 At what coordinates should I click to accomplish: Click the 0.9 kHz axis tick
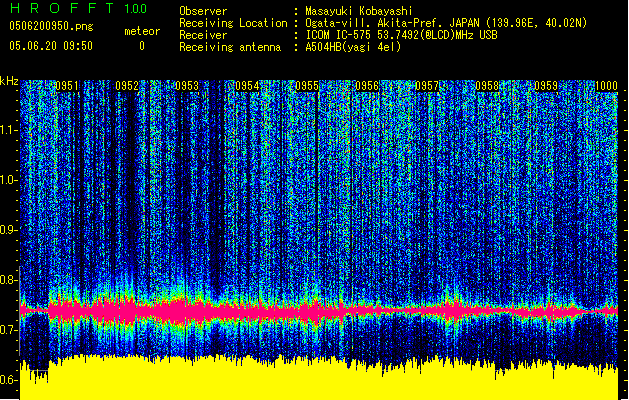tap(9, 230)
